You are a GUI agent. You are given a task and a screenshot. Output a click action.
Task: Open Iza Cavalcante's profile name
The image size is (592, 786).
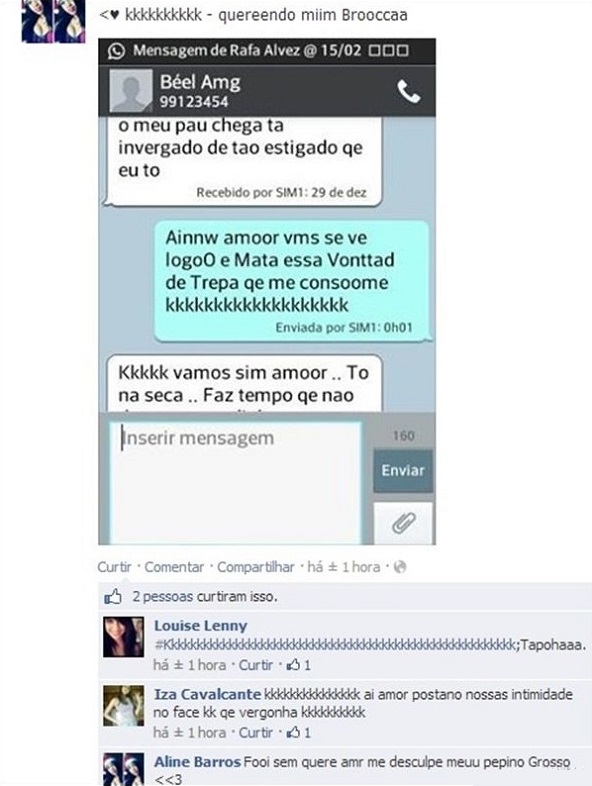(x=208, y=694)
